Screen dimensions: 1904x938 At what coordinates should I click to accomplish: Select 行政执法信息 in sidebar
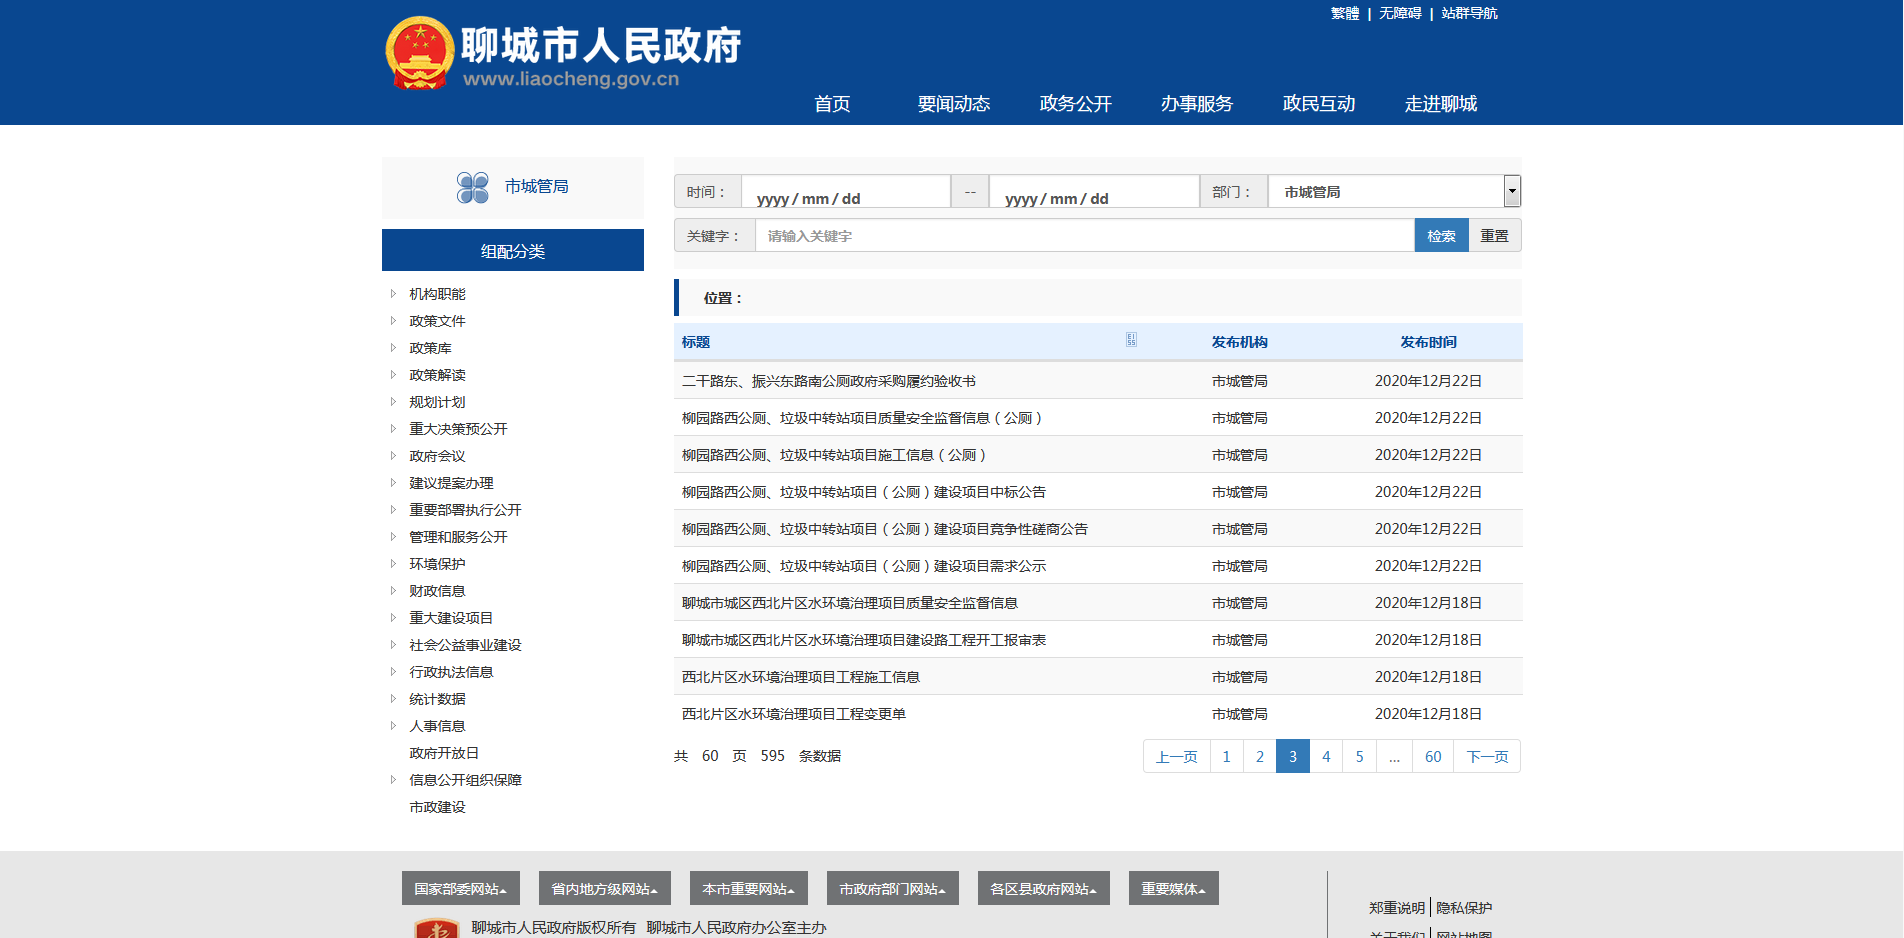451,672
